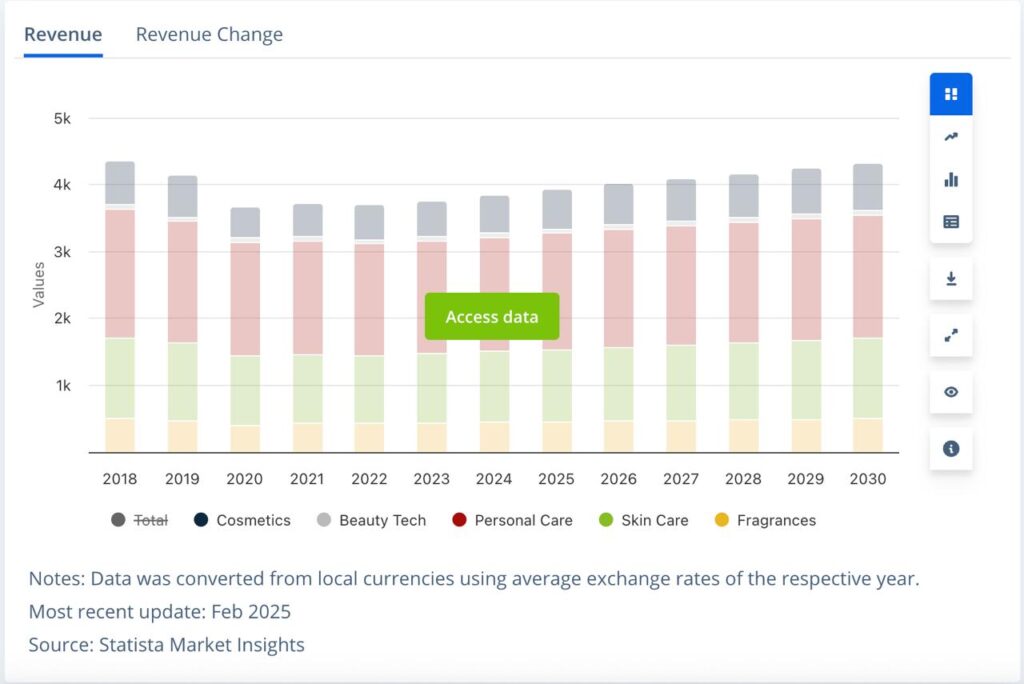This screenshot has height=684, width=1024.
Task: Open the data table view icon
Action: point(950,222)
